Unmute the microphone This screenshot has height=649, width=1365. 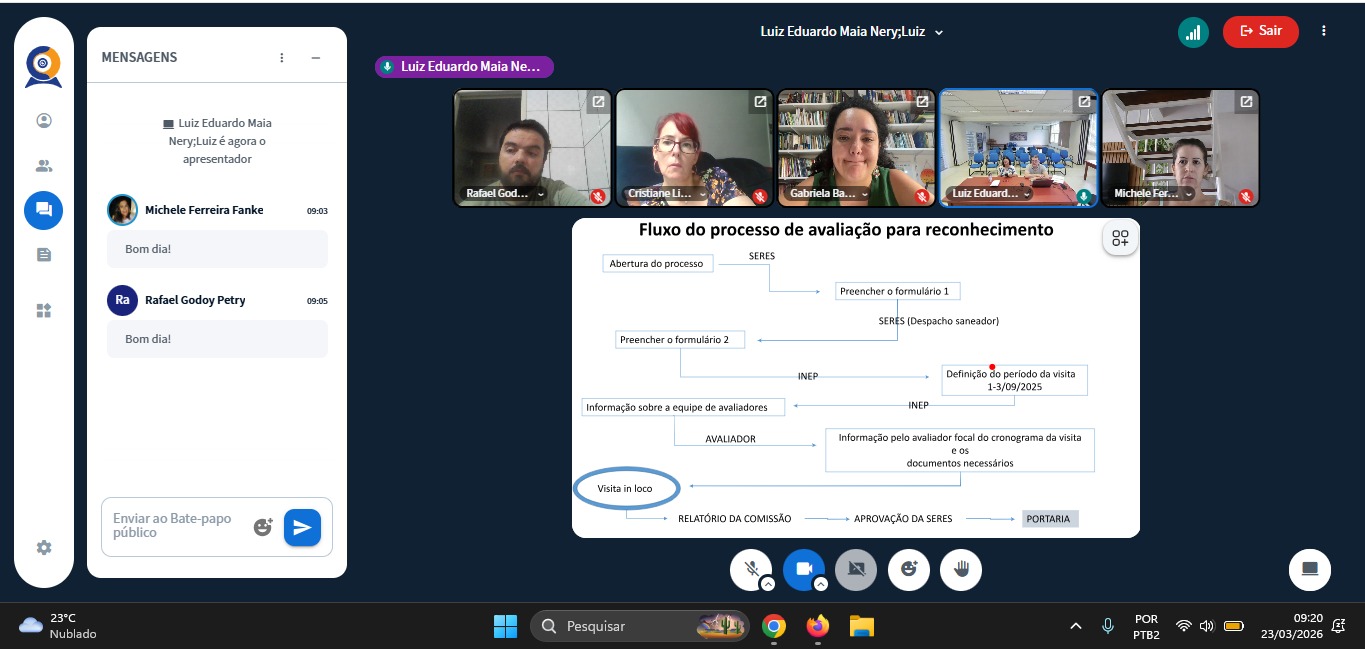click(x=751, y=569)
